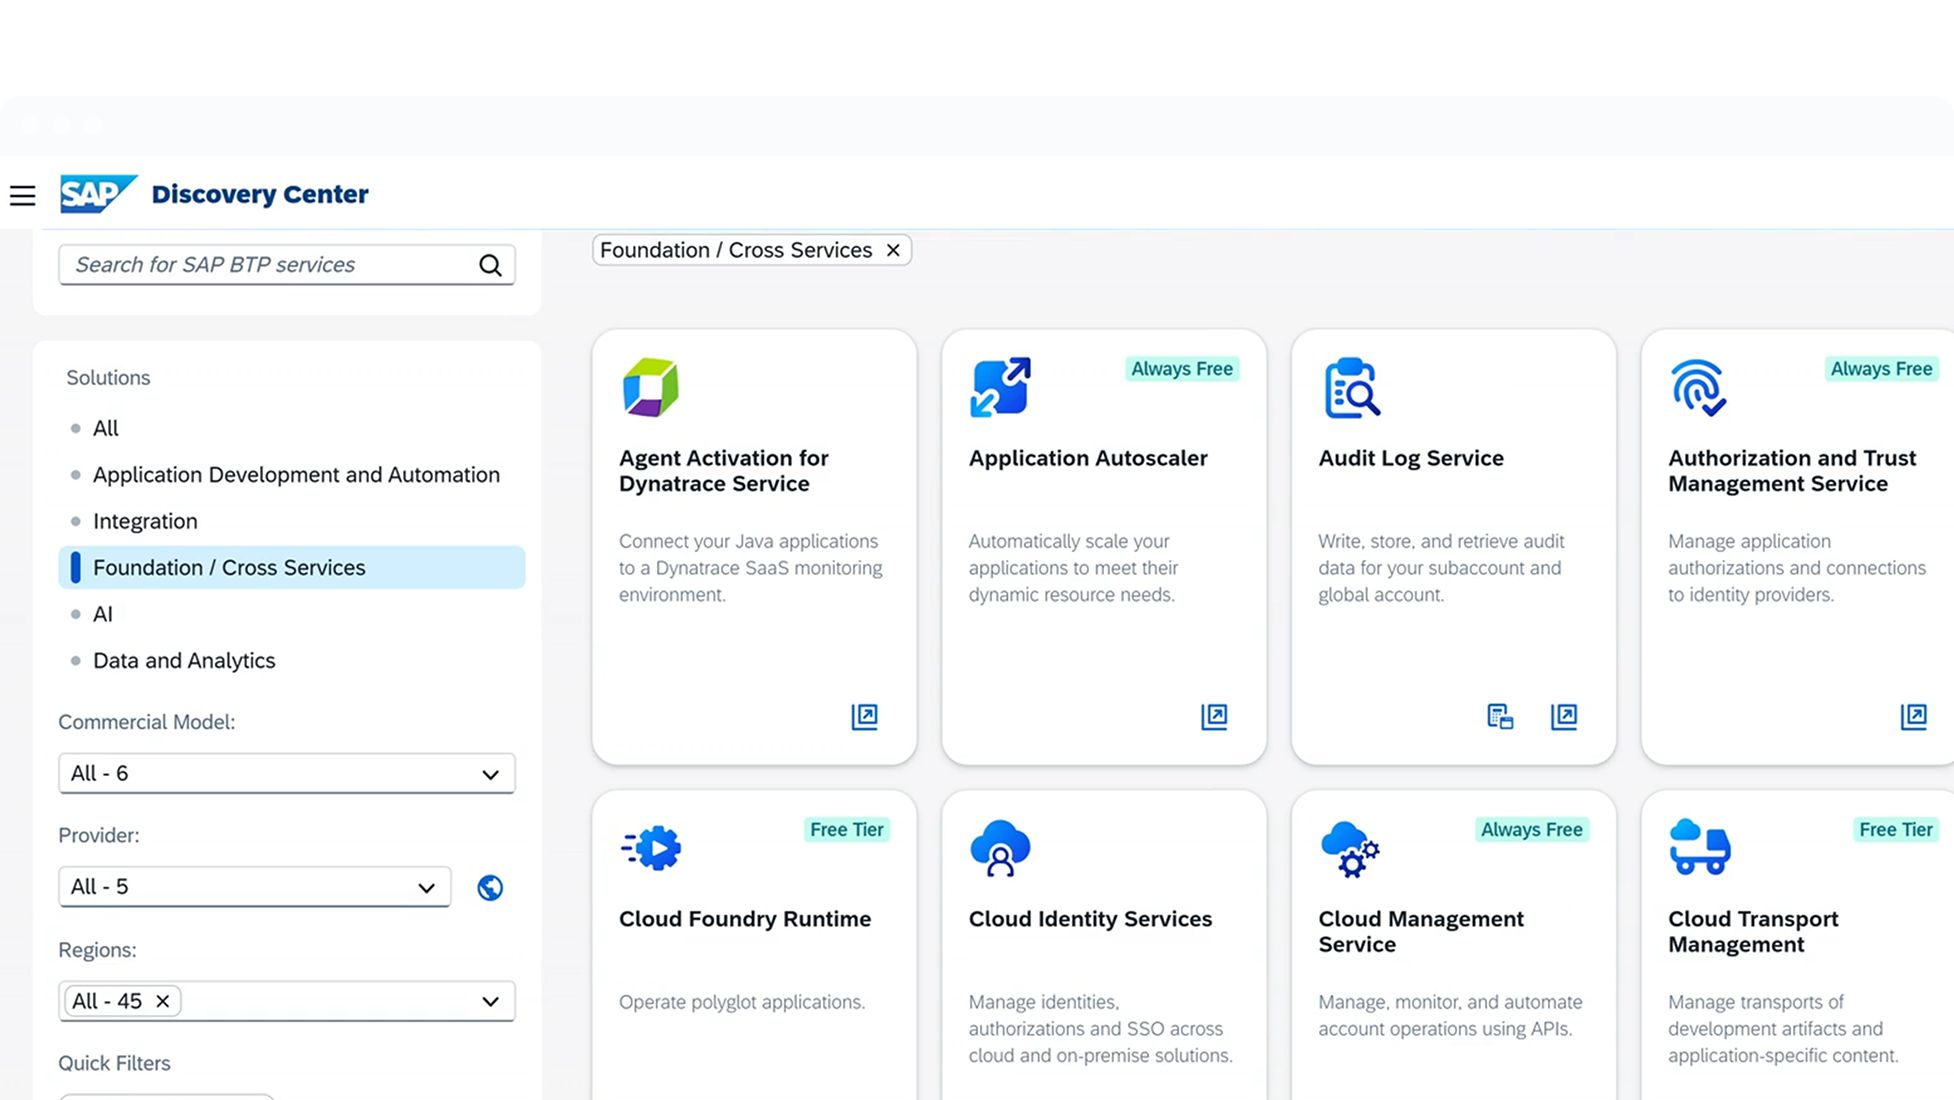Click Always Free badge on Authorization and Trust
Viewport: 1954px width, 1100px height.
(1881, 369)
